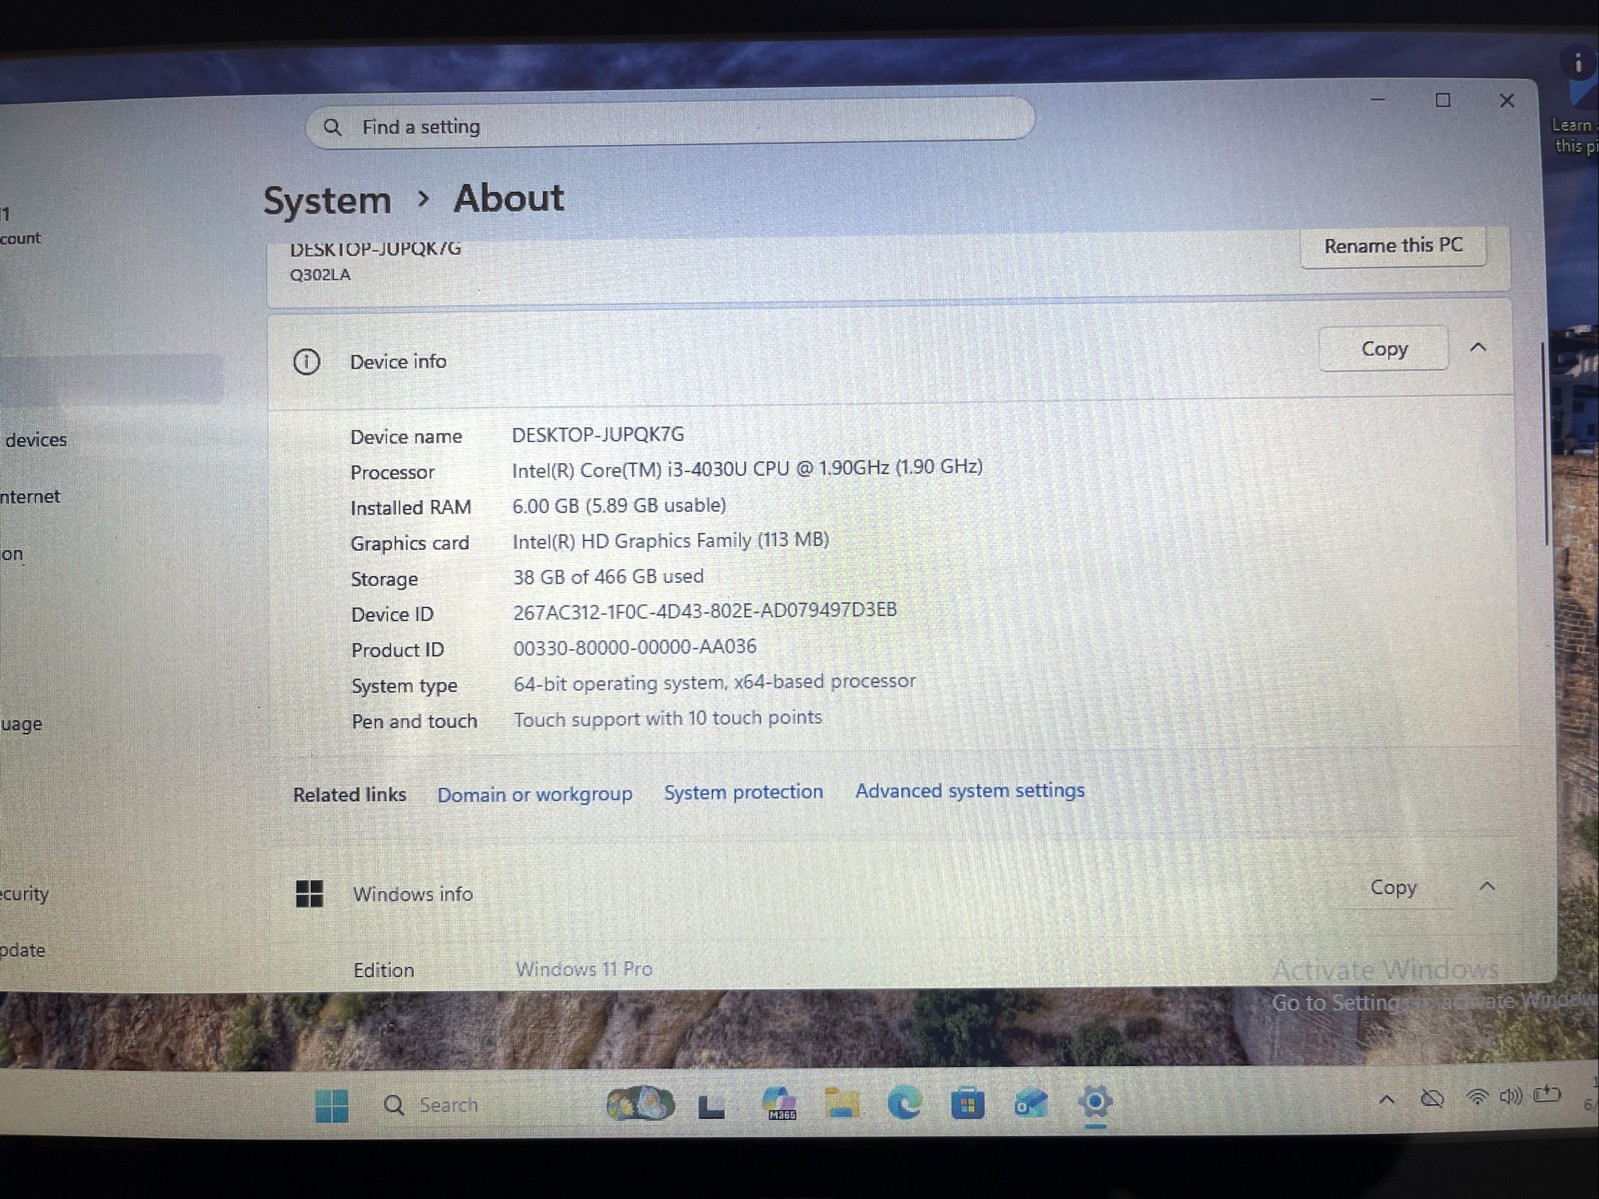Open Outlook from the taskbar
The height and width of the screenshot is (1199, 1599).
point(1031,1103)
